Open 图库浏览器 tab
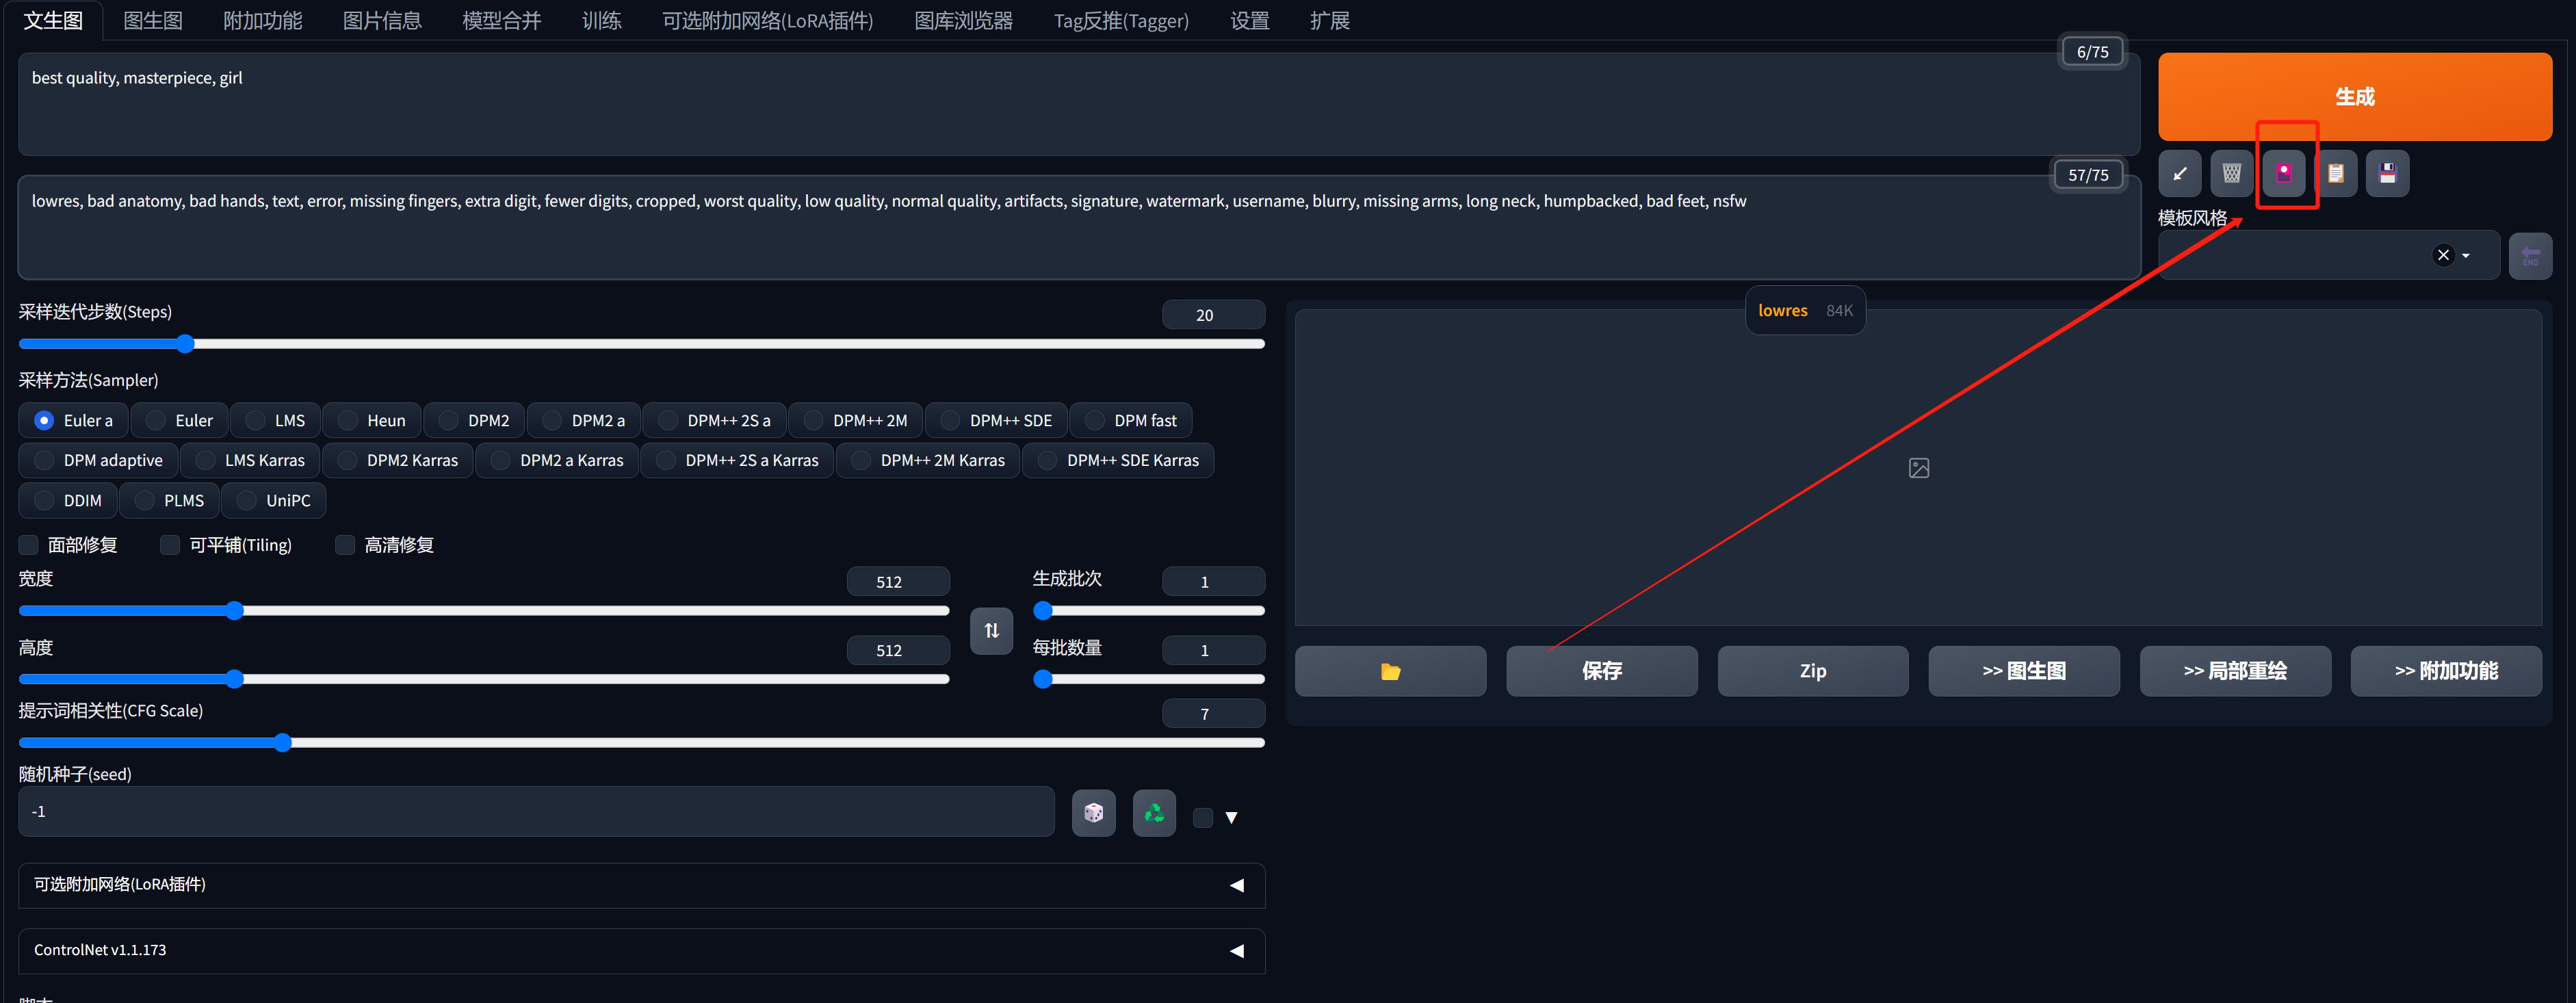The image size is (2576, 1003). coord(963,20)
